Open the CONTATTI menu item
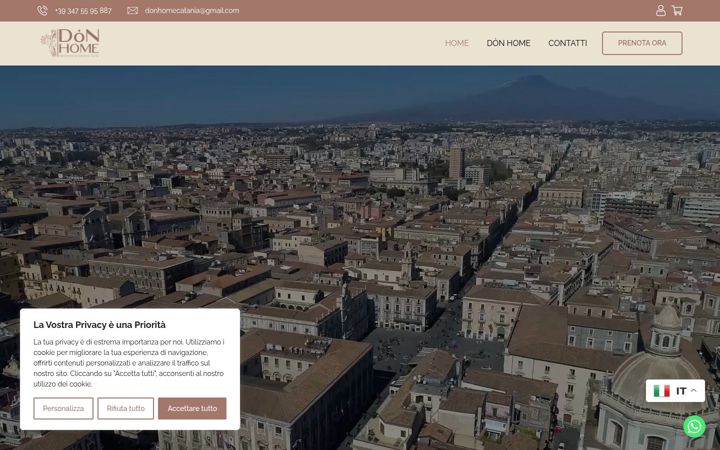The height and width of the screenshot is (450, 720). coord(568,43)
